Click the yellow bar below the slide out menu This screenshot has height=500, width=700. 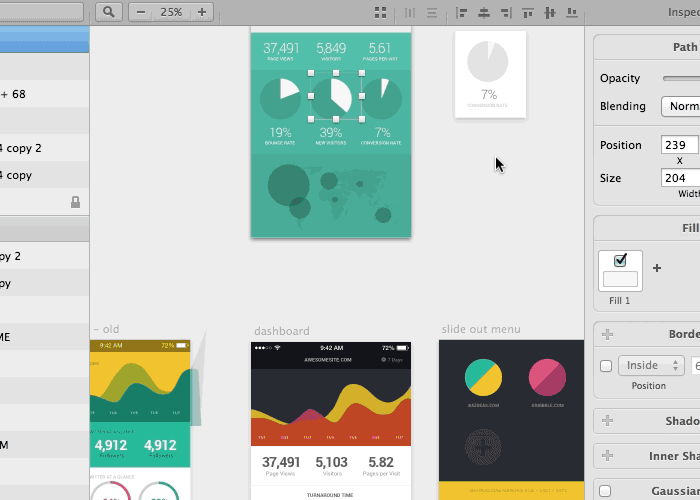(512, 491)
